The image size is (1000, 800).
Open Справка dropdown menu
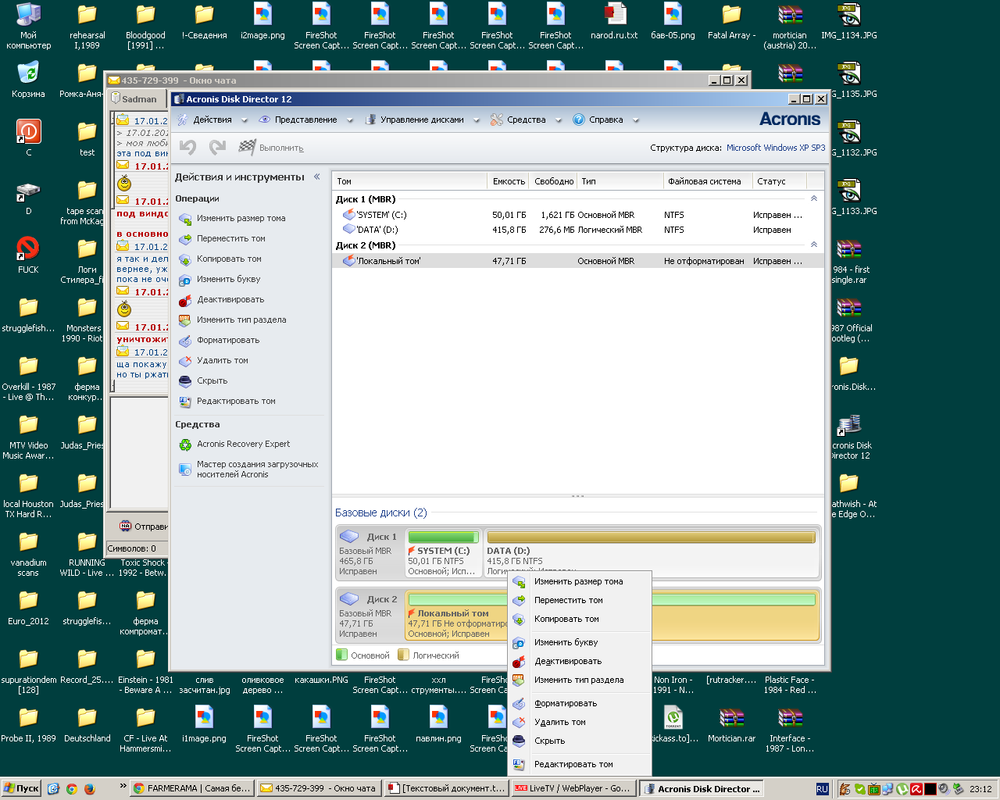coord(605,120)
